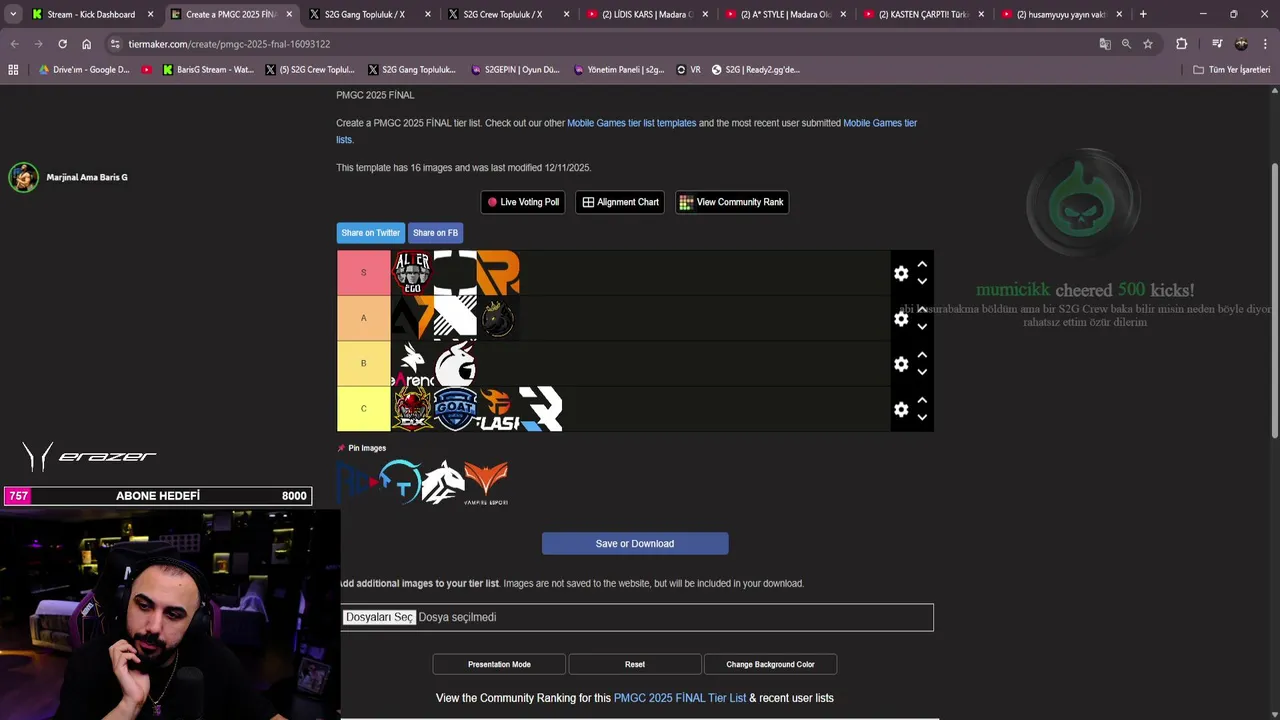The height and width of the screenshot is (720, 1280).
Task: Click the pink S tier label
Action: click(x=363, y=272)
